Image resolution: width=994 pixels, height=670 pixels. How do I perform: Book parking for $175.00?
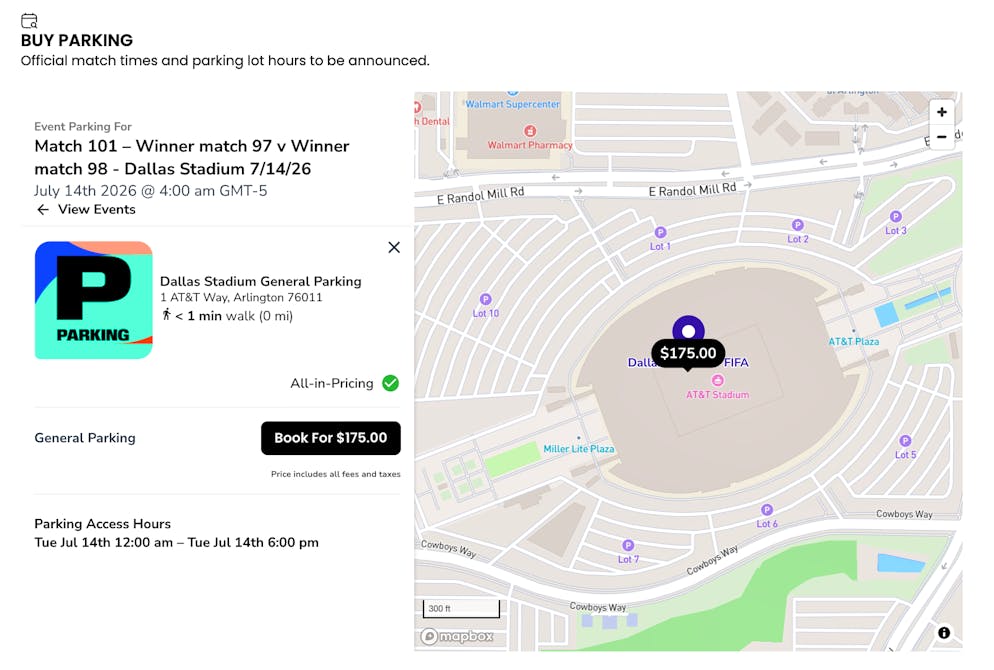pos(330,438)
